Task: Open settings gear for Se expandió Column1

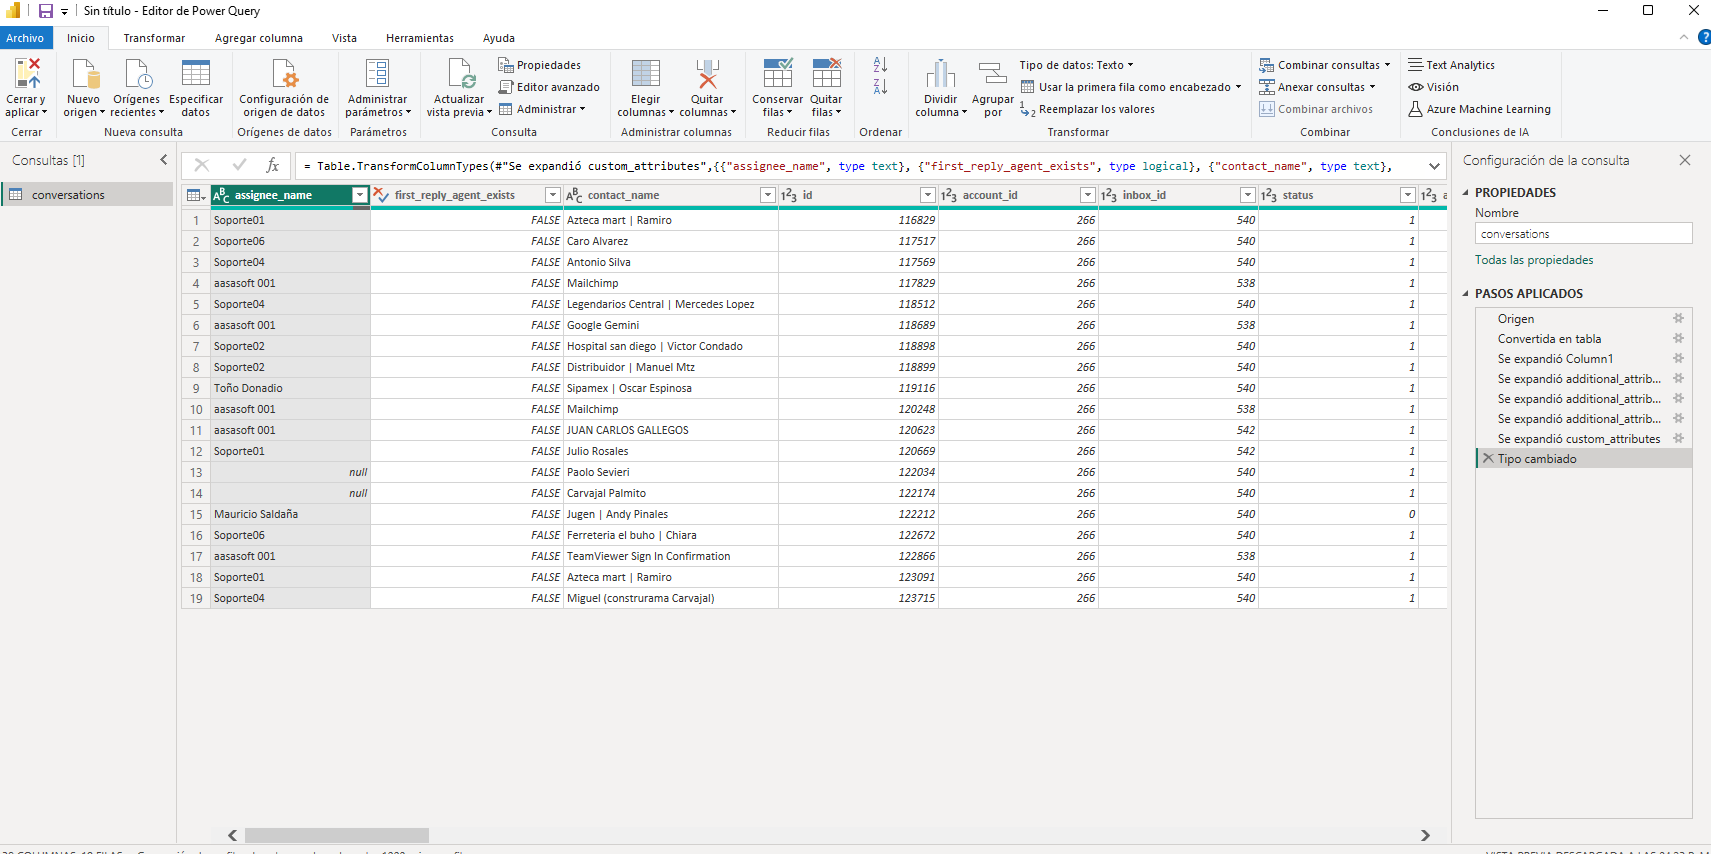Action: 1679,359
